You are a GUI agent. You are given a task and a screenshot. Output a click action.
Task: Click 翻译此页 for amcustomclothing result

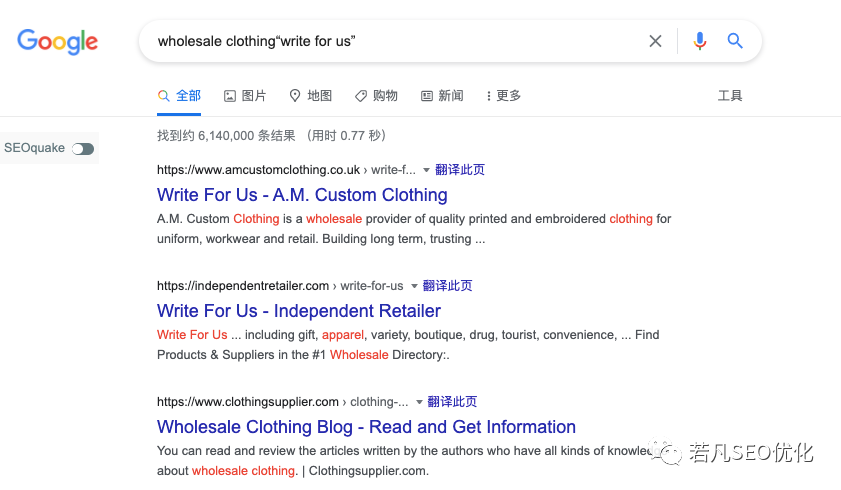click(x=460, y=170)
